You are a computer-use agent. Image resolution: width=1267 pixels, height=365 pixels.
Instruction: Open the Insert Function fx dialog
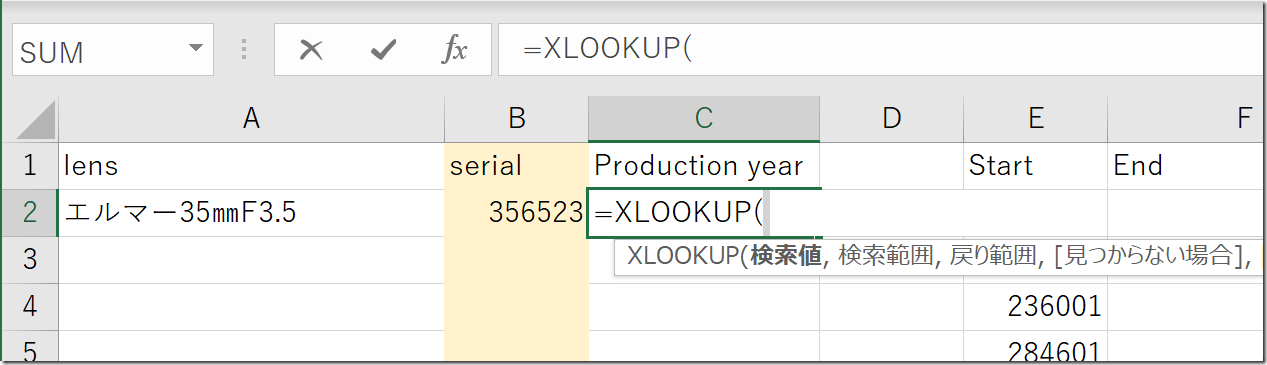[455, 50]
